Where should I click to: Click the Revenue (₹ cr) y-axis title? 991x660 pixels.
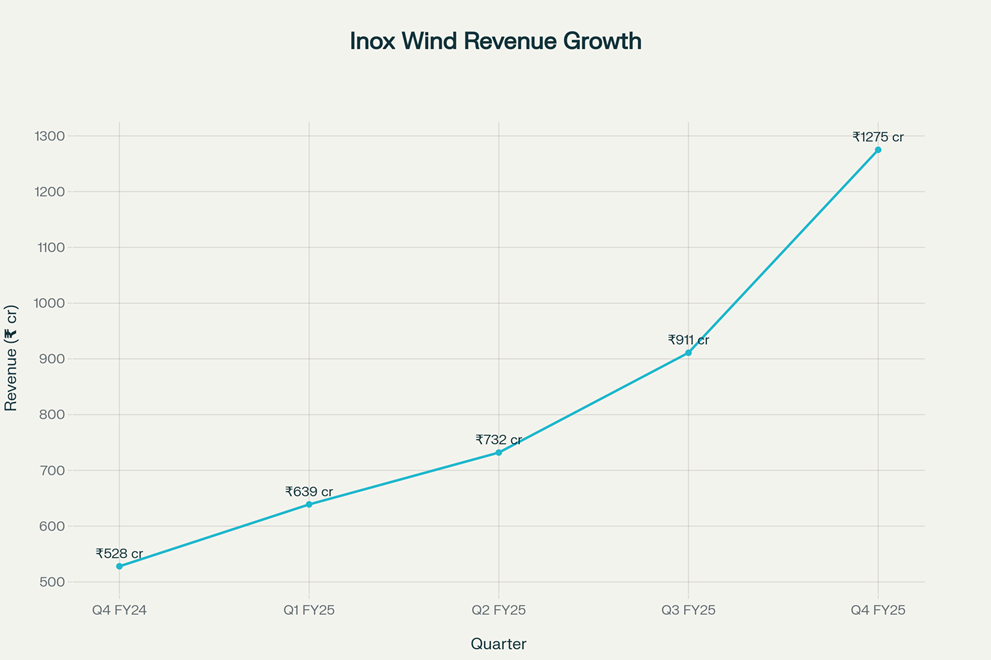pyautogui.click(x=11, y=358)
